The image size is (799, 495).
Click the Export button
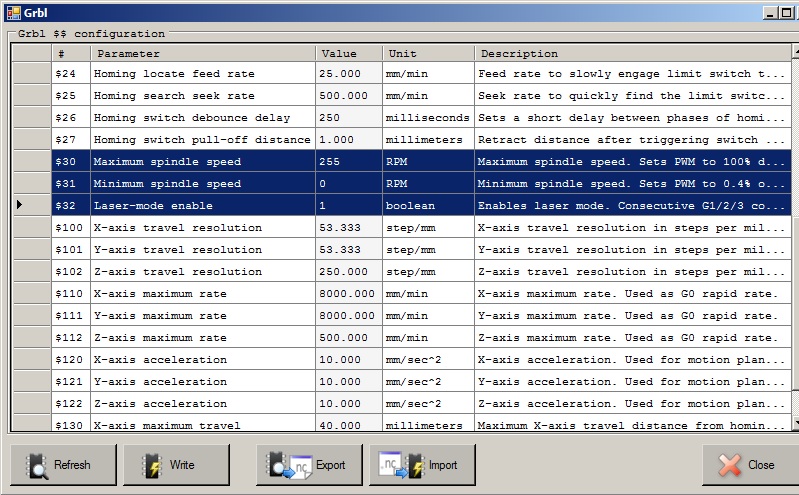point(309,464)
